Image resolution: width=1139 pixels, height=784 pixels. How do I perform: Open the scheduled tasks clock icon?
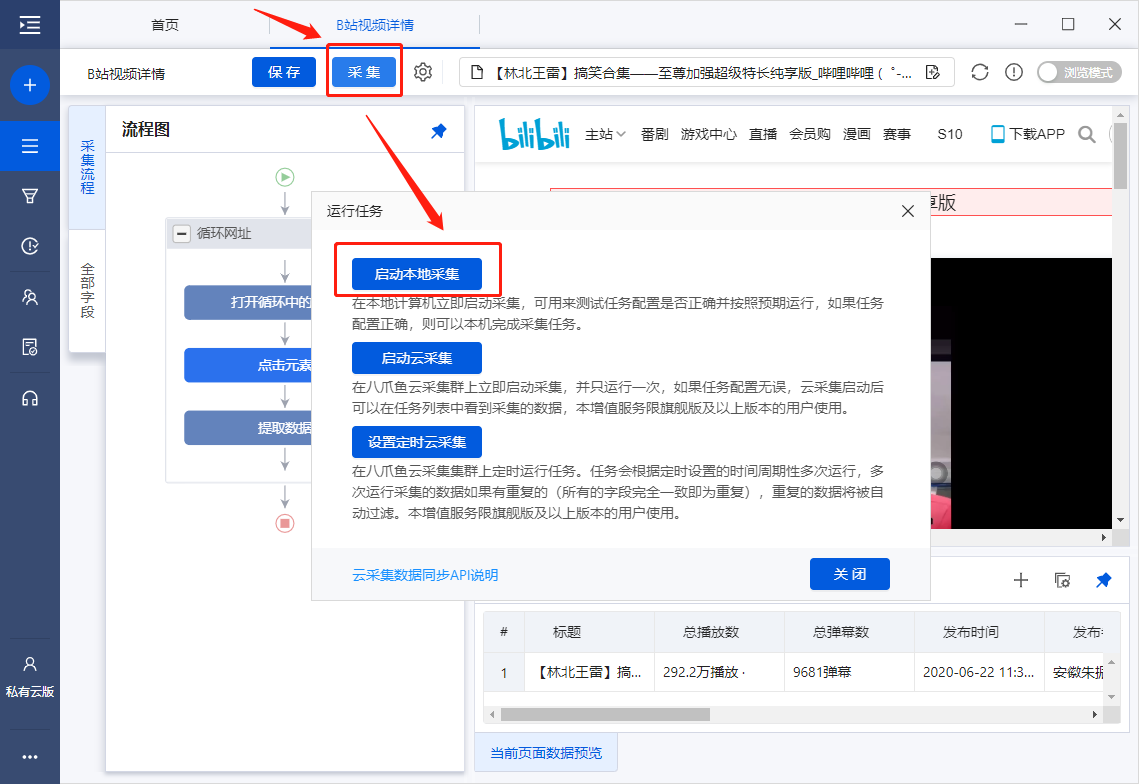pyautogui.click(x=30, y=246)
